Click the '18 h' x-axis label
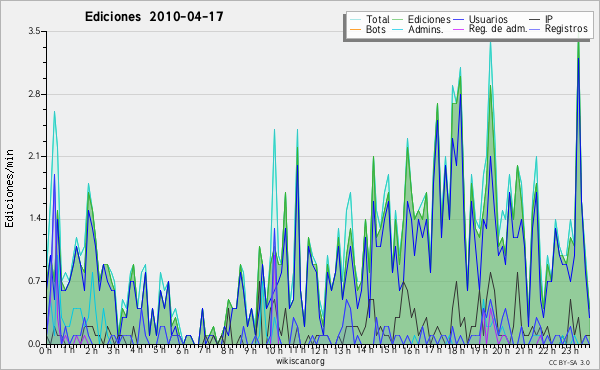 [456, 351]
